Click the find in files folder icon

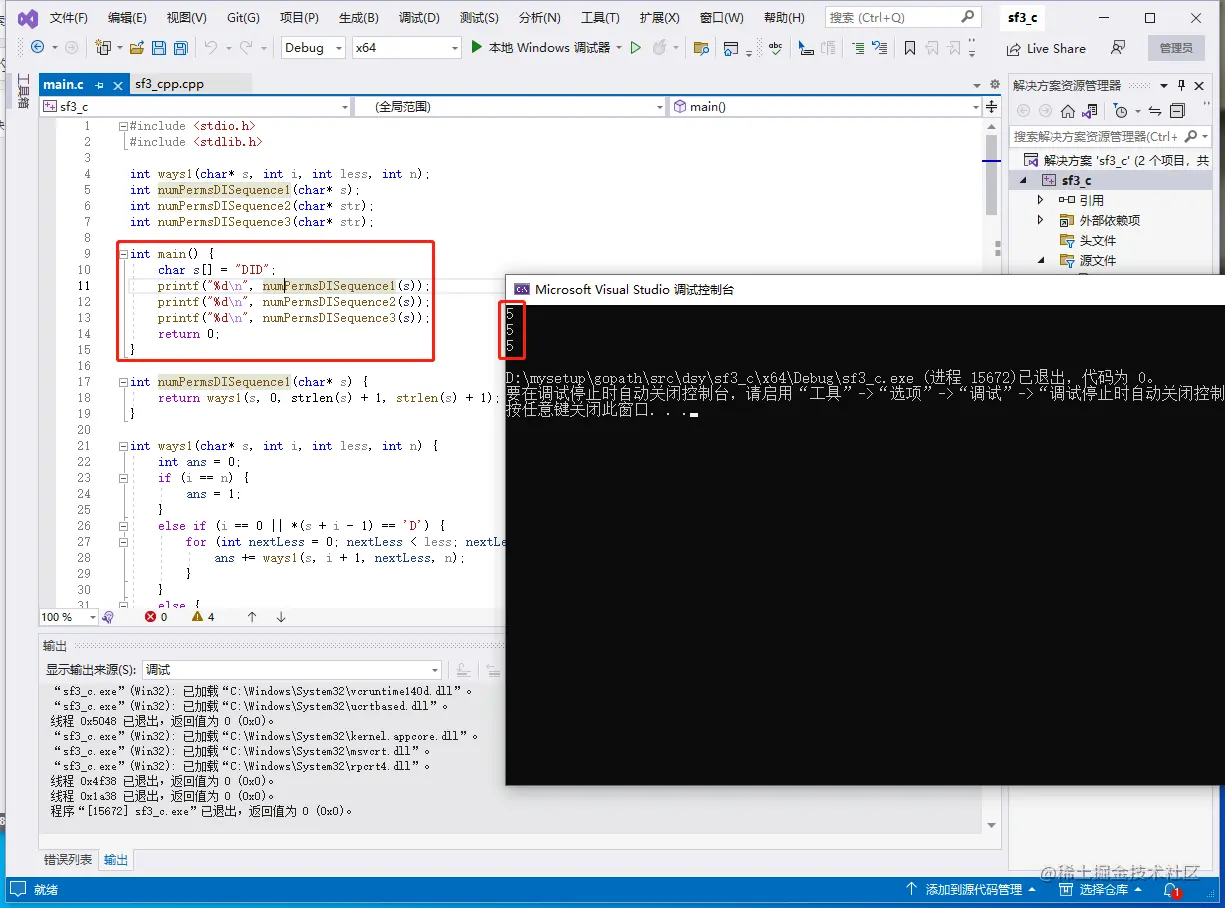click(701, 48)
